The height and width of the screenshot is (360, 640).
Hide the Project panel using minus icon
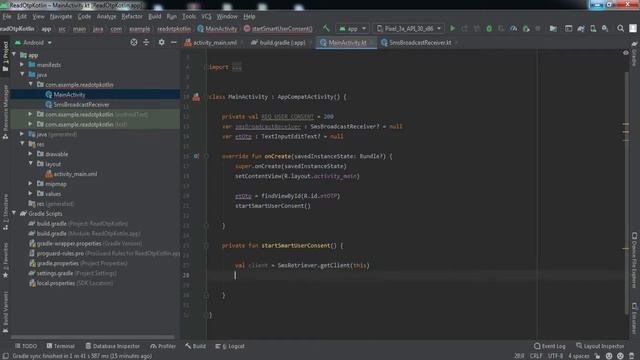pos(174,42)
